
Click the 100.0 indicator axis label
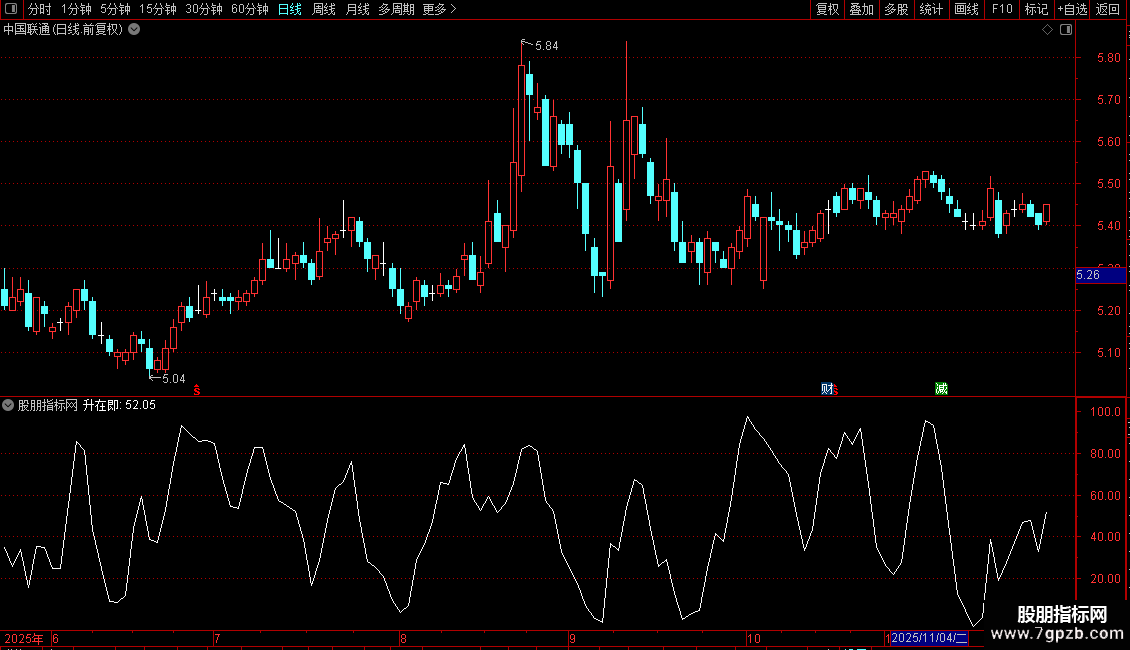(1105, 412)
